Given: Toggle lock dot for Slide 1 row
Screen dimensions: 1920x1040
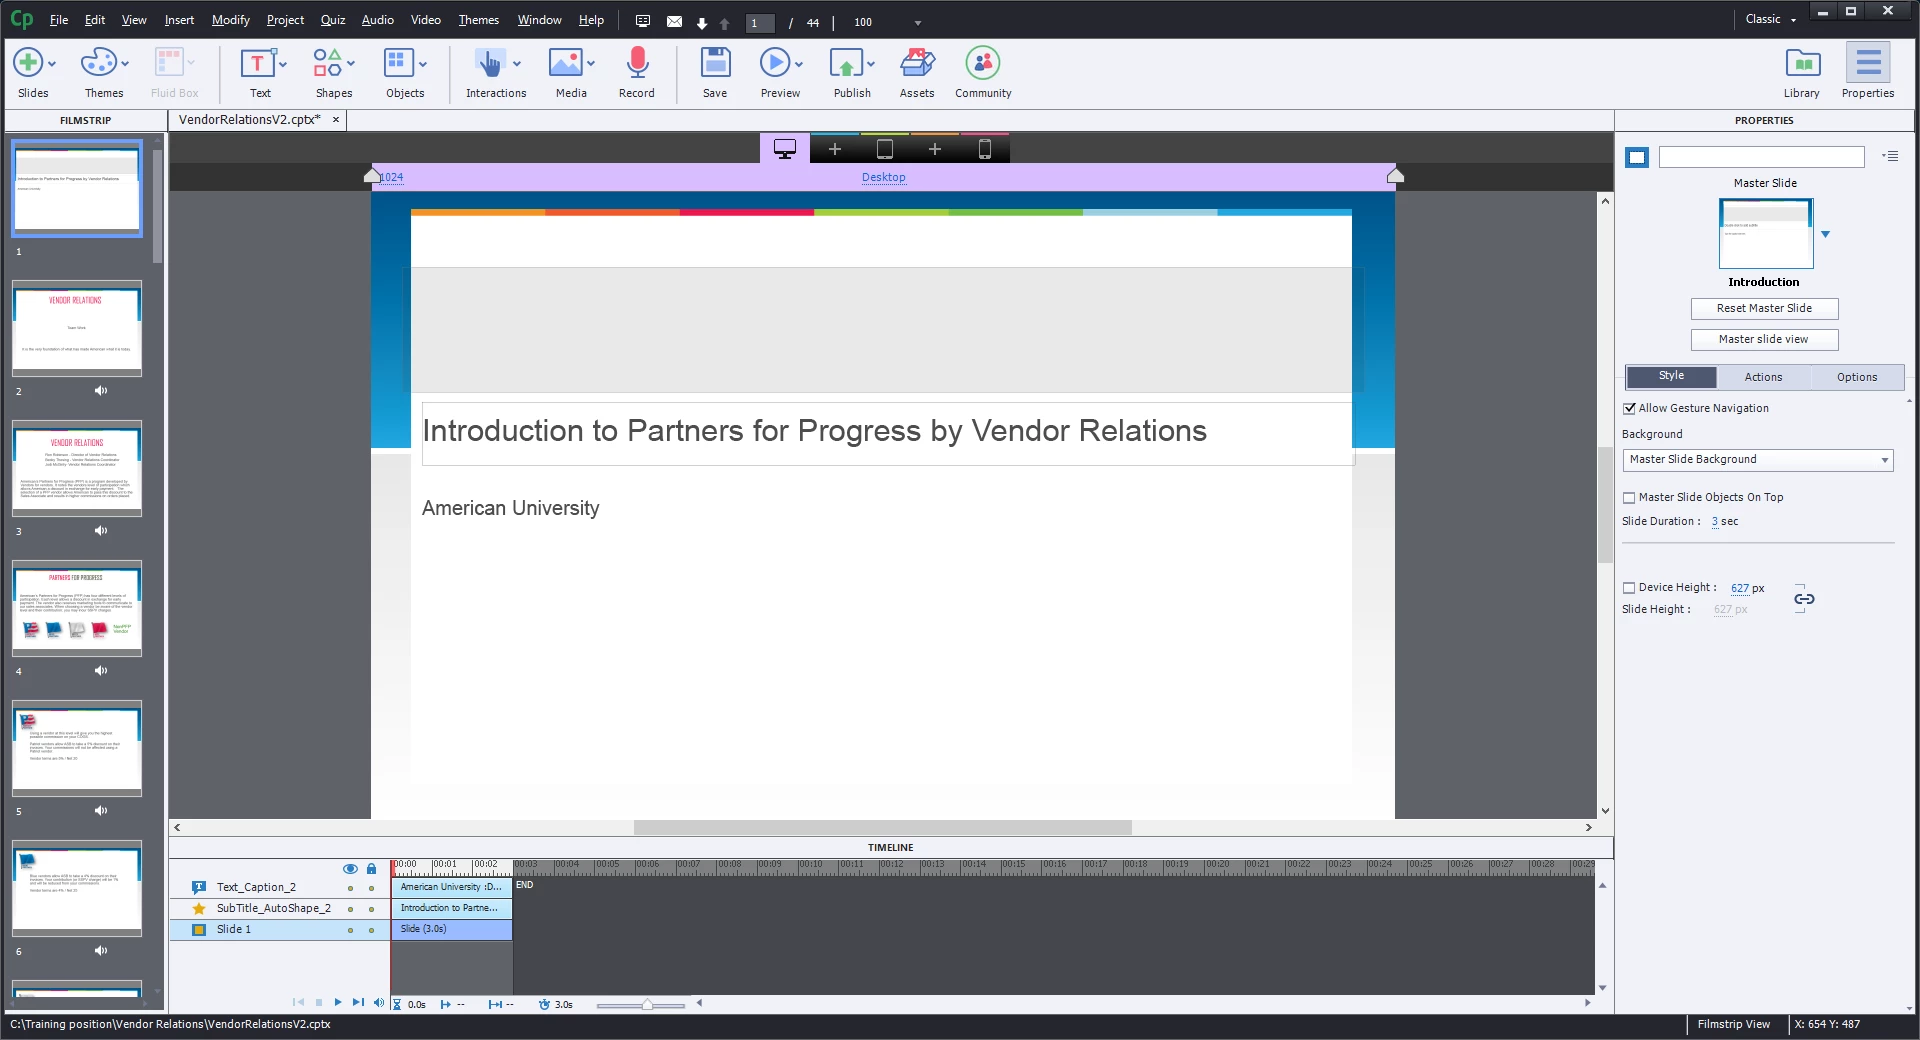Looking at the screenshot, I should pyautogui.click(x=371, y=930).
